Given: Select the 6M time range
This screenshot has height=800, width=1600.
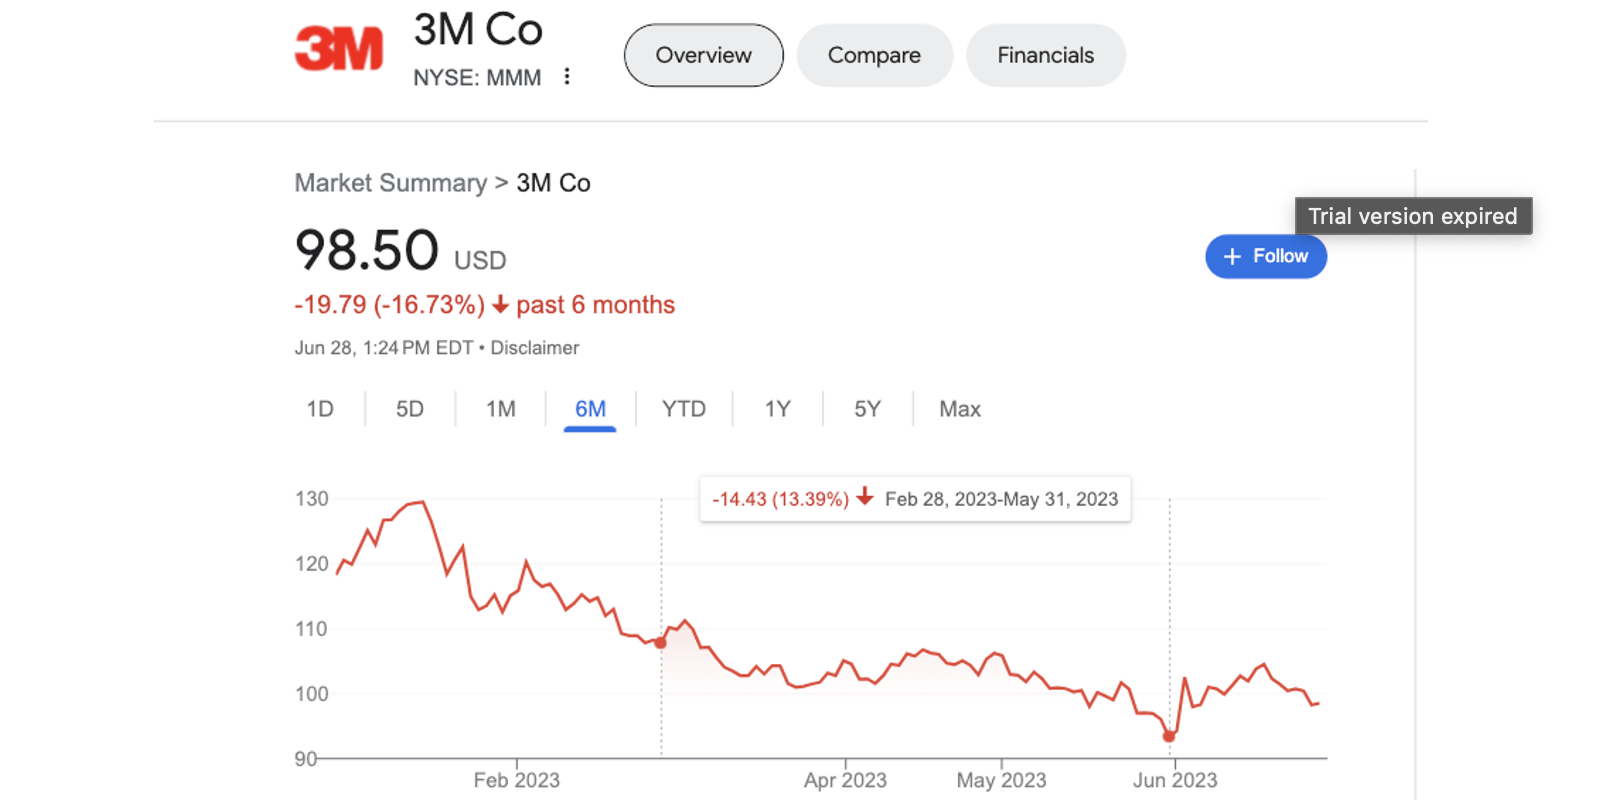Looking at the screenshot, I should click(590, 409).
